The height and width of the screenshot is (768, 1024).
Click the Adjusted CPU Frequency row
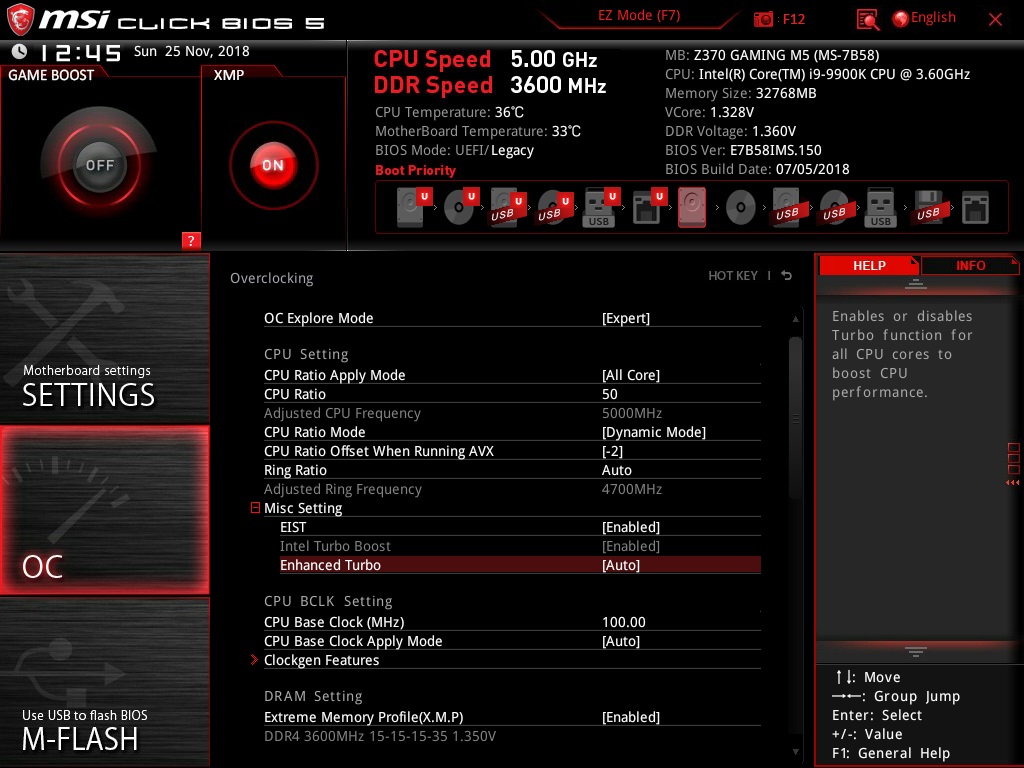pos(512,413)
